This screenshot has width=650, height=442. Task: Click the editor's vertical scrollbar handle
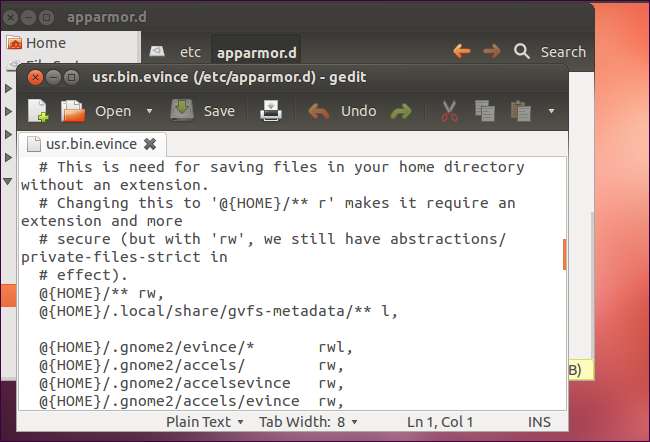[x=564, y=253]
